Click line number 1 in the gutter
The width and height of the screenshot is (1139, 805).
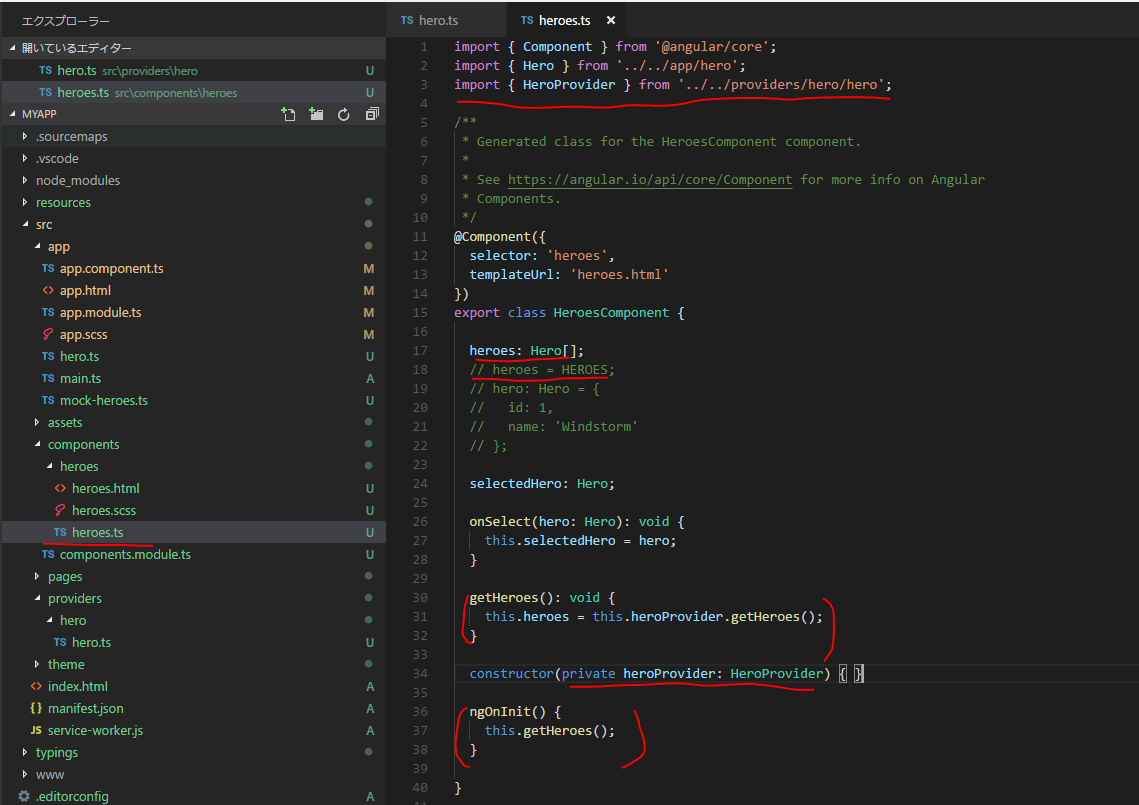pyautogui.click(x=424, y=46)
